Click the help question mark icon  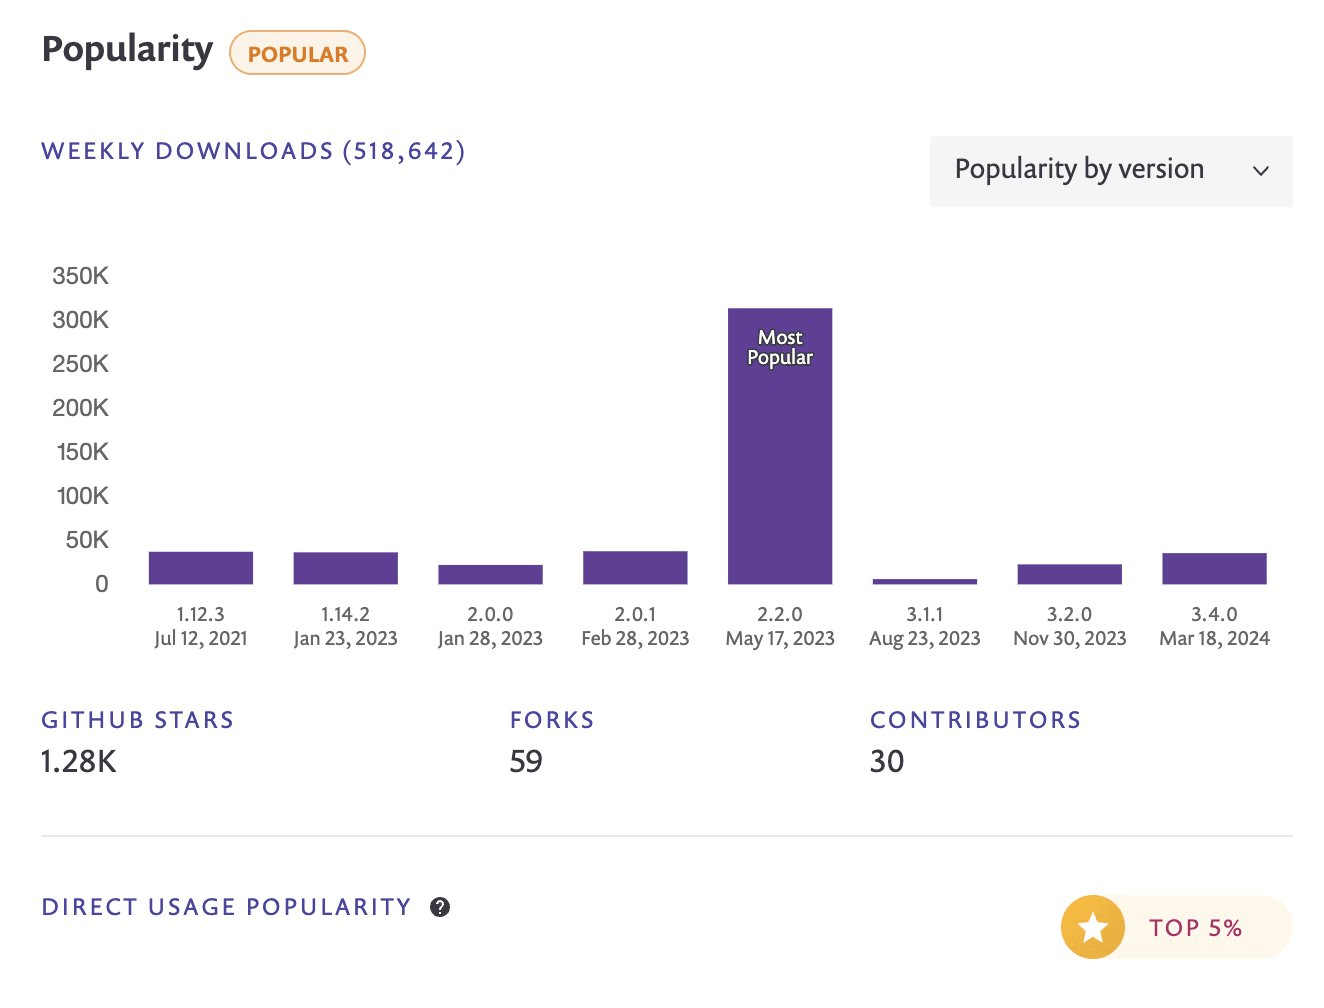(440, 907)
